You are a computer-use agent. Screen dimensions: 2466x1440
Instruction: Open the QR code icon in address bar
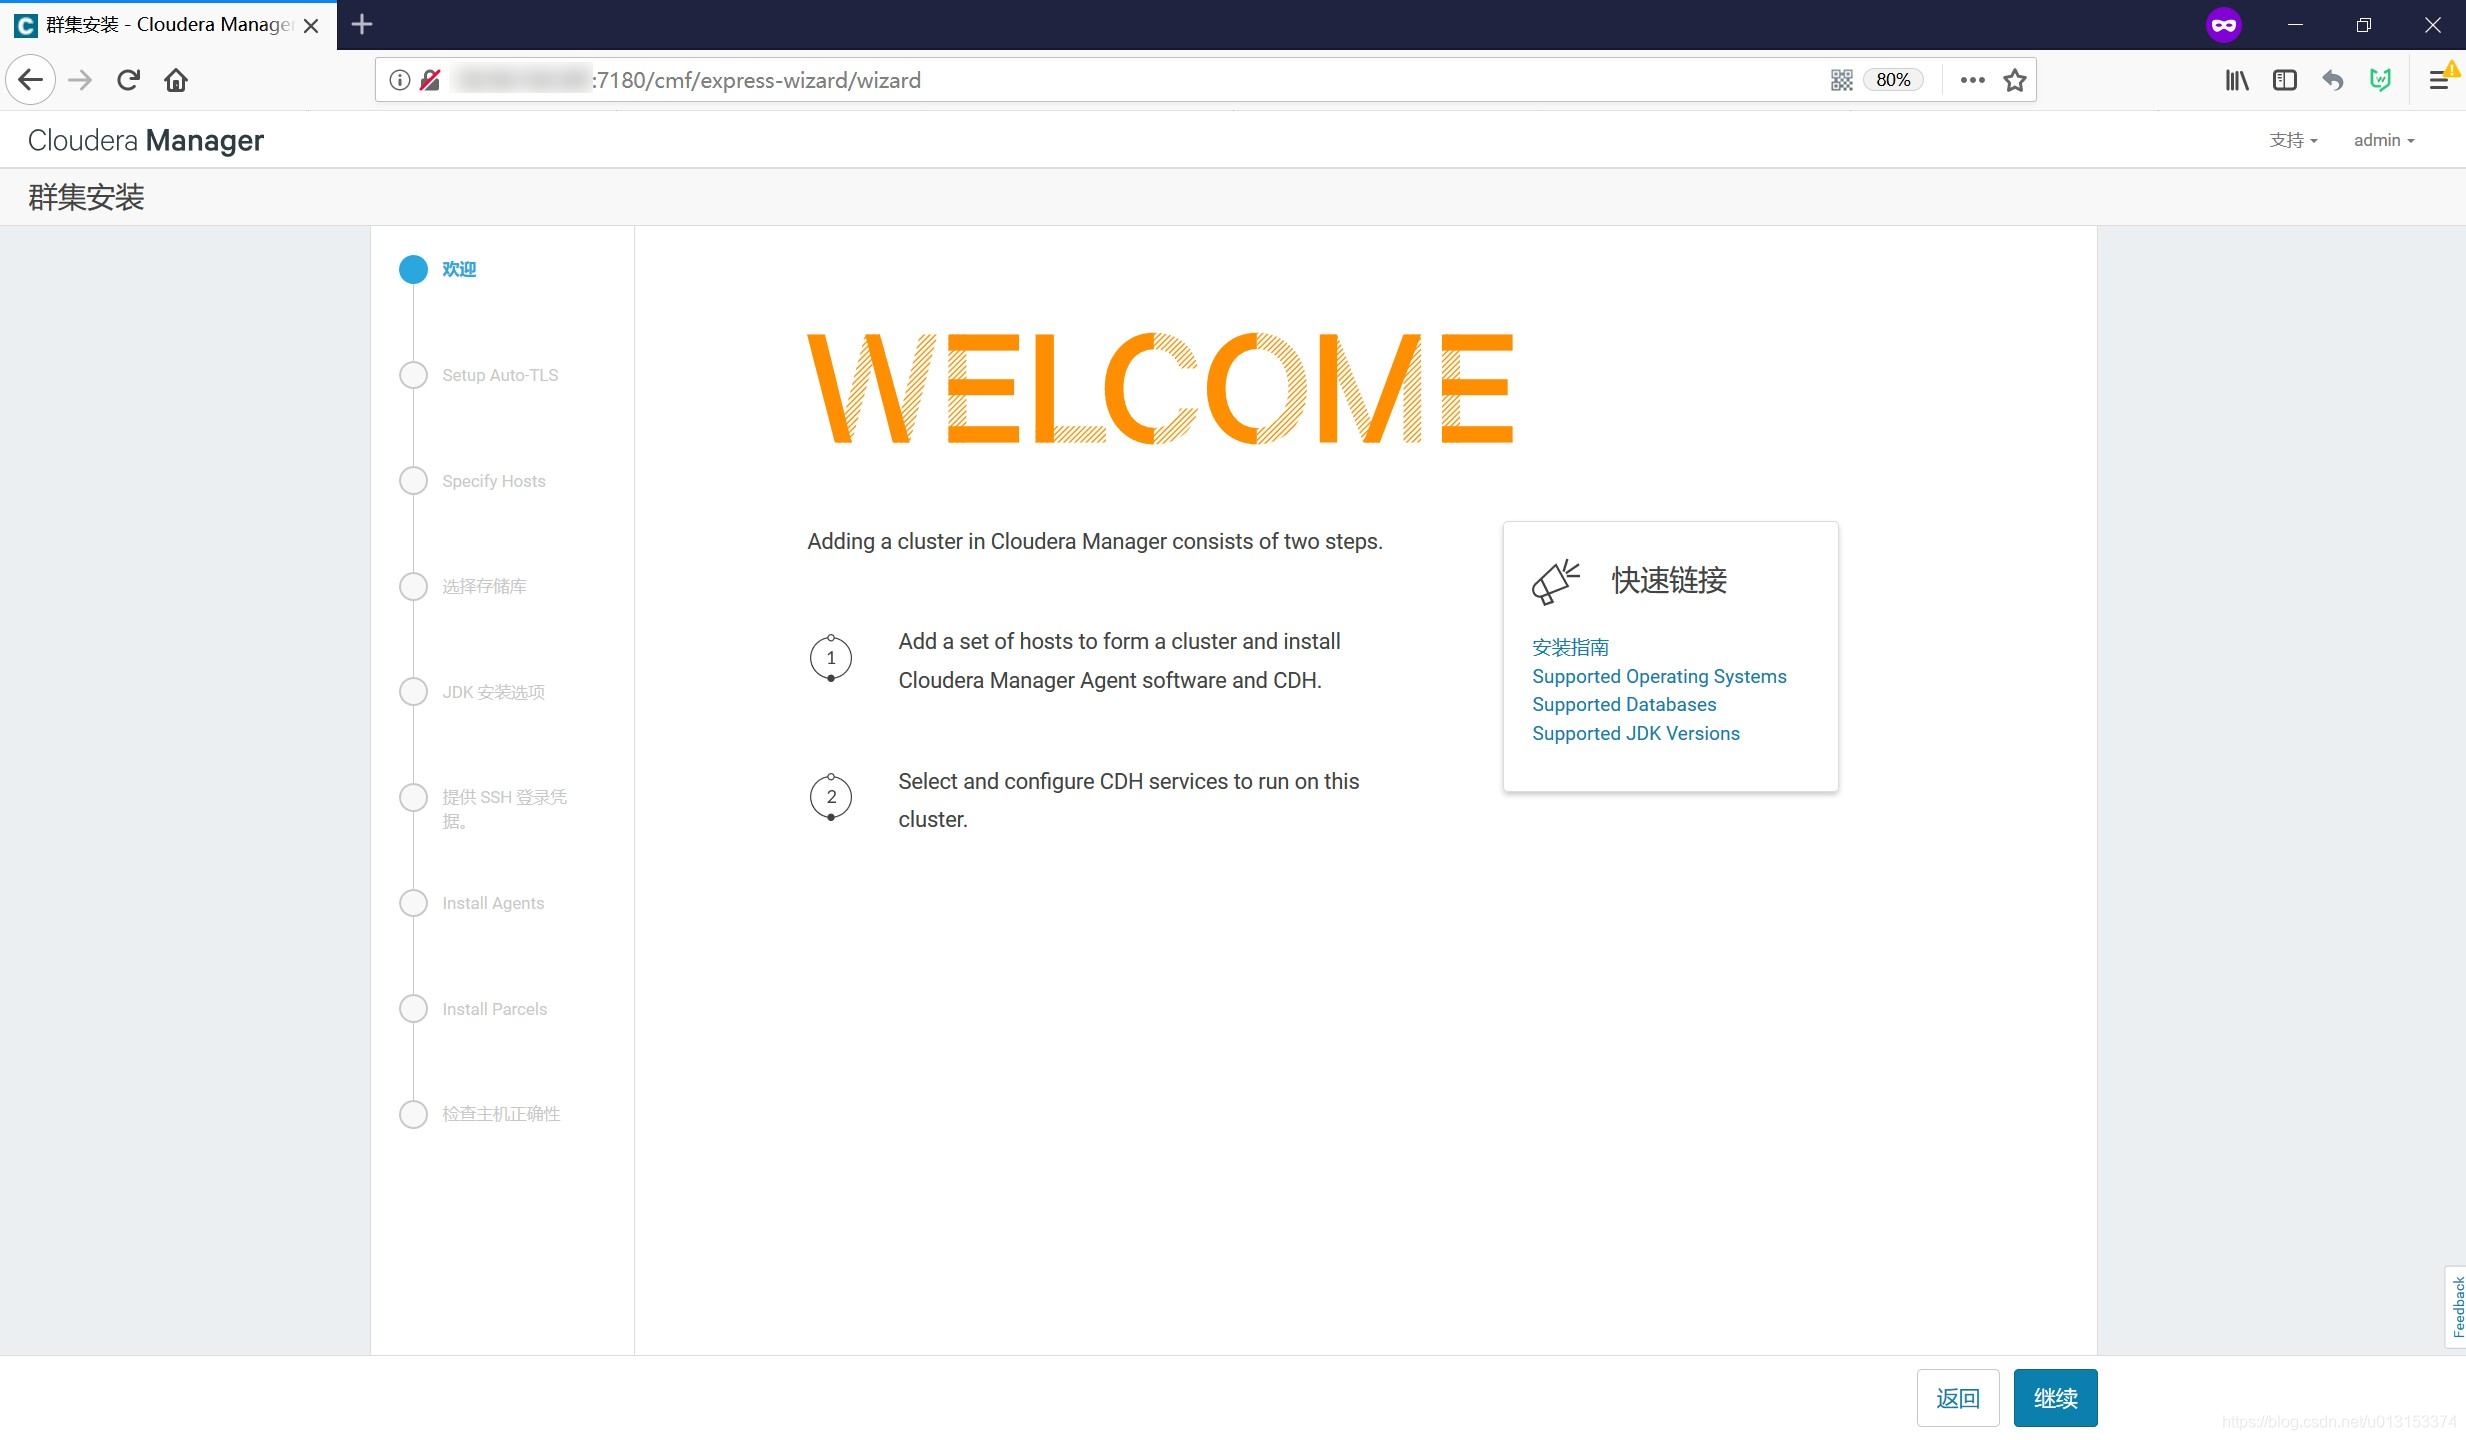1841,80
